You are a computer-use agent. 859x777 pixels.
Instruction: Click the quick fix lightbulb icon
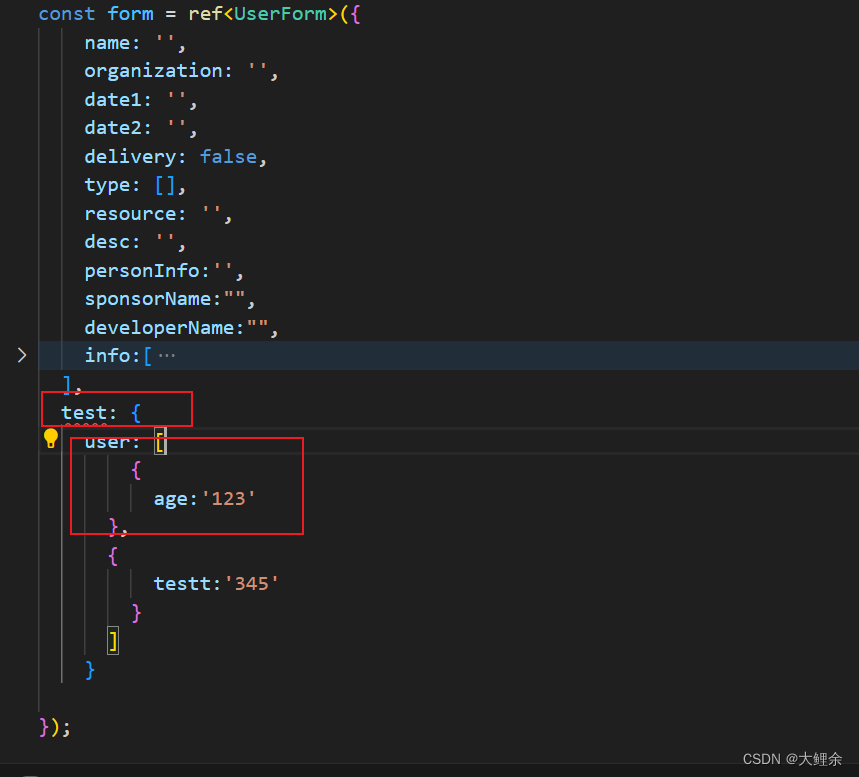coord(50,438)
